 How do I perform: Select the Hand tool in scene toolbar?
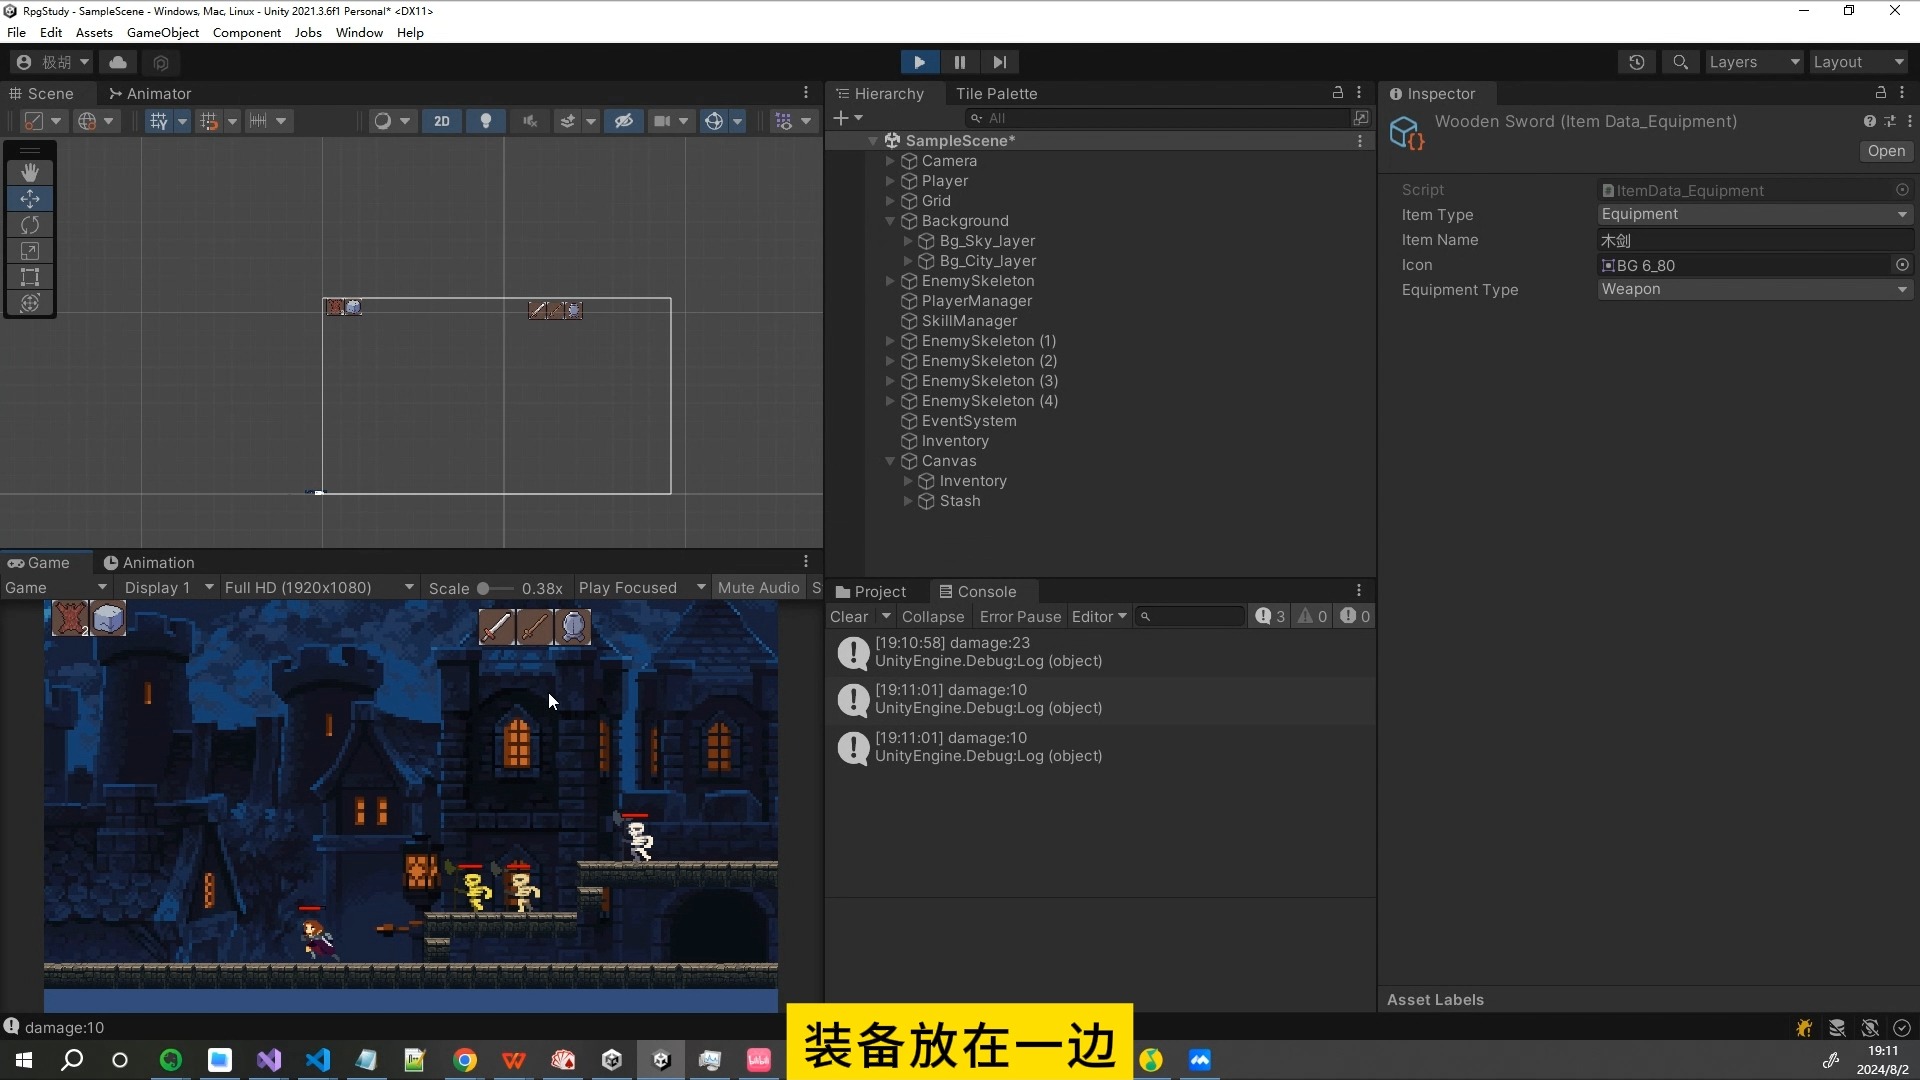[x=30, y=172]
